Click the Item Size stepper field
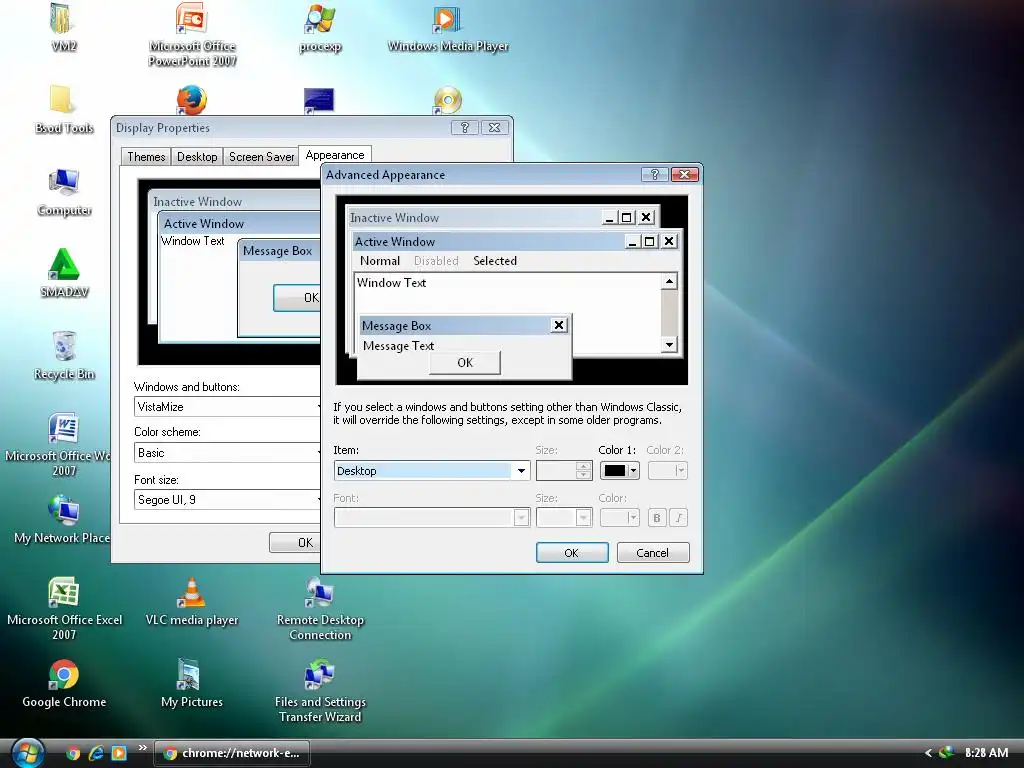Image resolution: width=1024 pixels, height=768 pixels. (x=564, y=470)
